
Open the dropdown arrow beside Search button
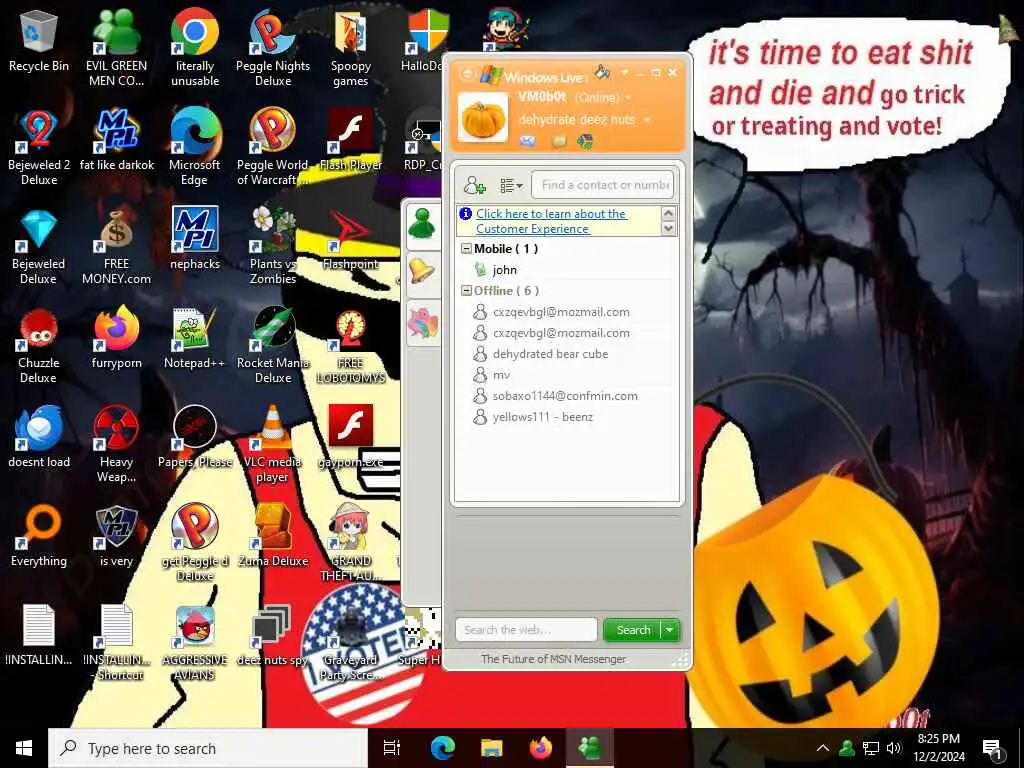pos(669,630)
